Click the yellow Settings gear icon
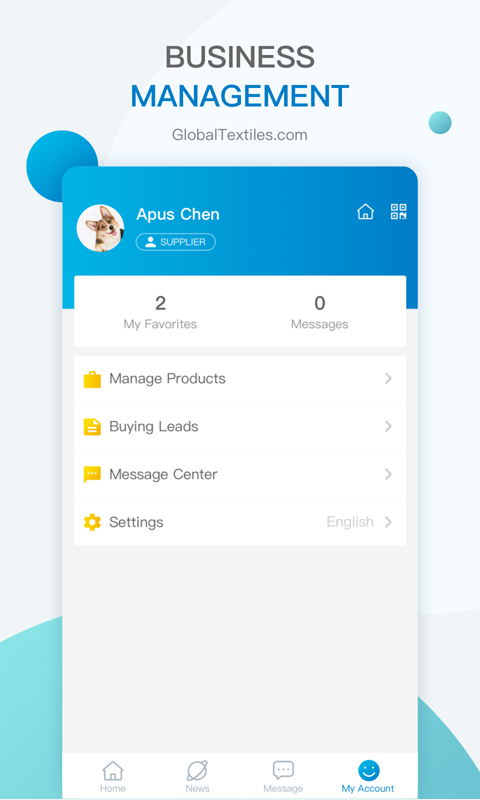Screen dimensions: 480x800 coord(92,522)
